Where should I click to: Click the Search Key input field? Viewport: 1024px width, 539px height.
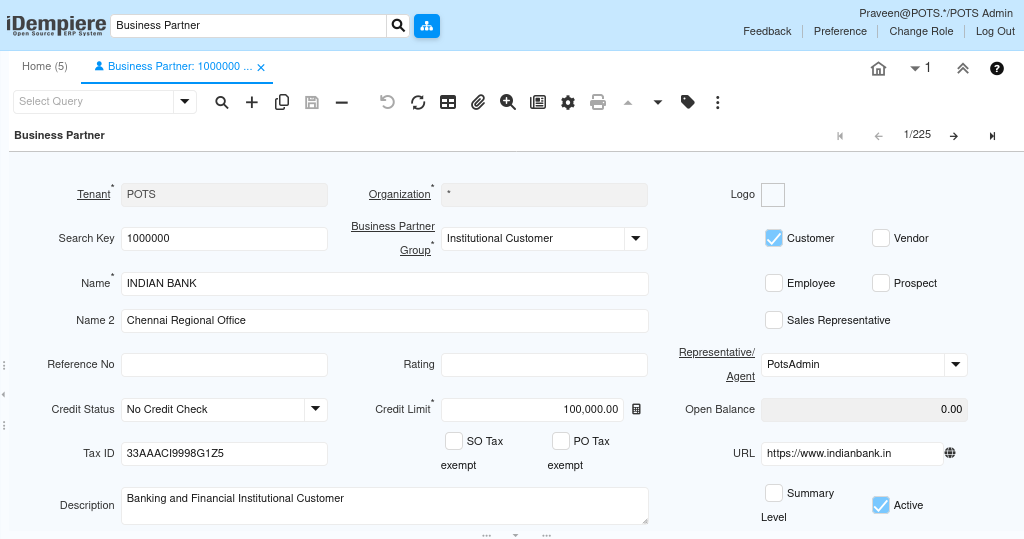click(x=224, y=238)
